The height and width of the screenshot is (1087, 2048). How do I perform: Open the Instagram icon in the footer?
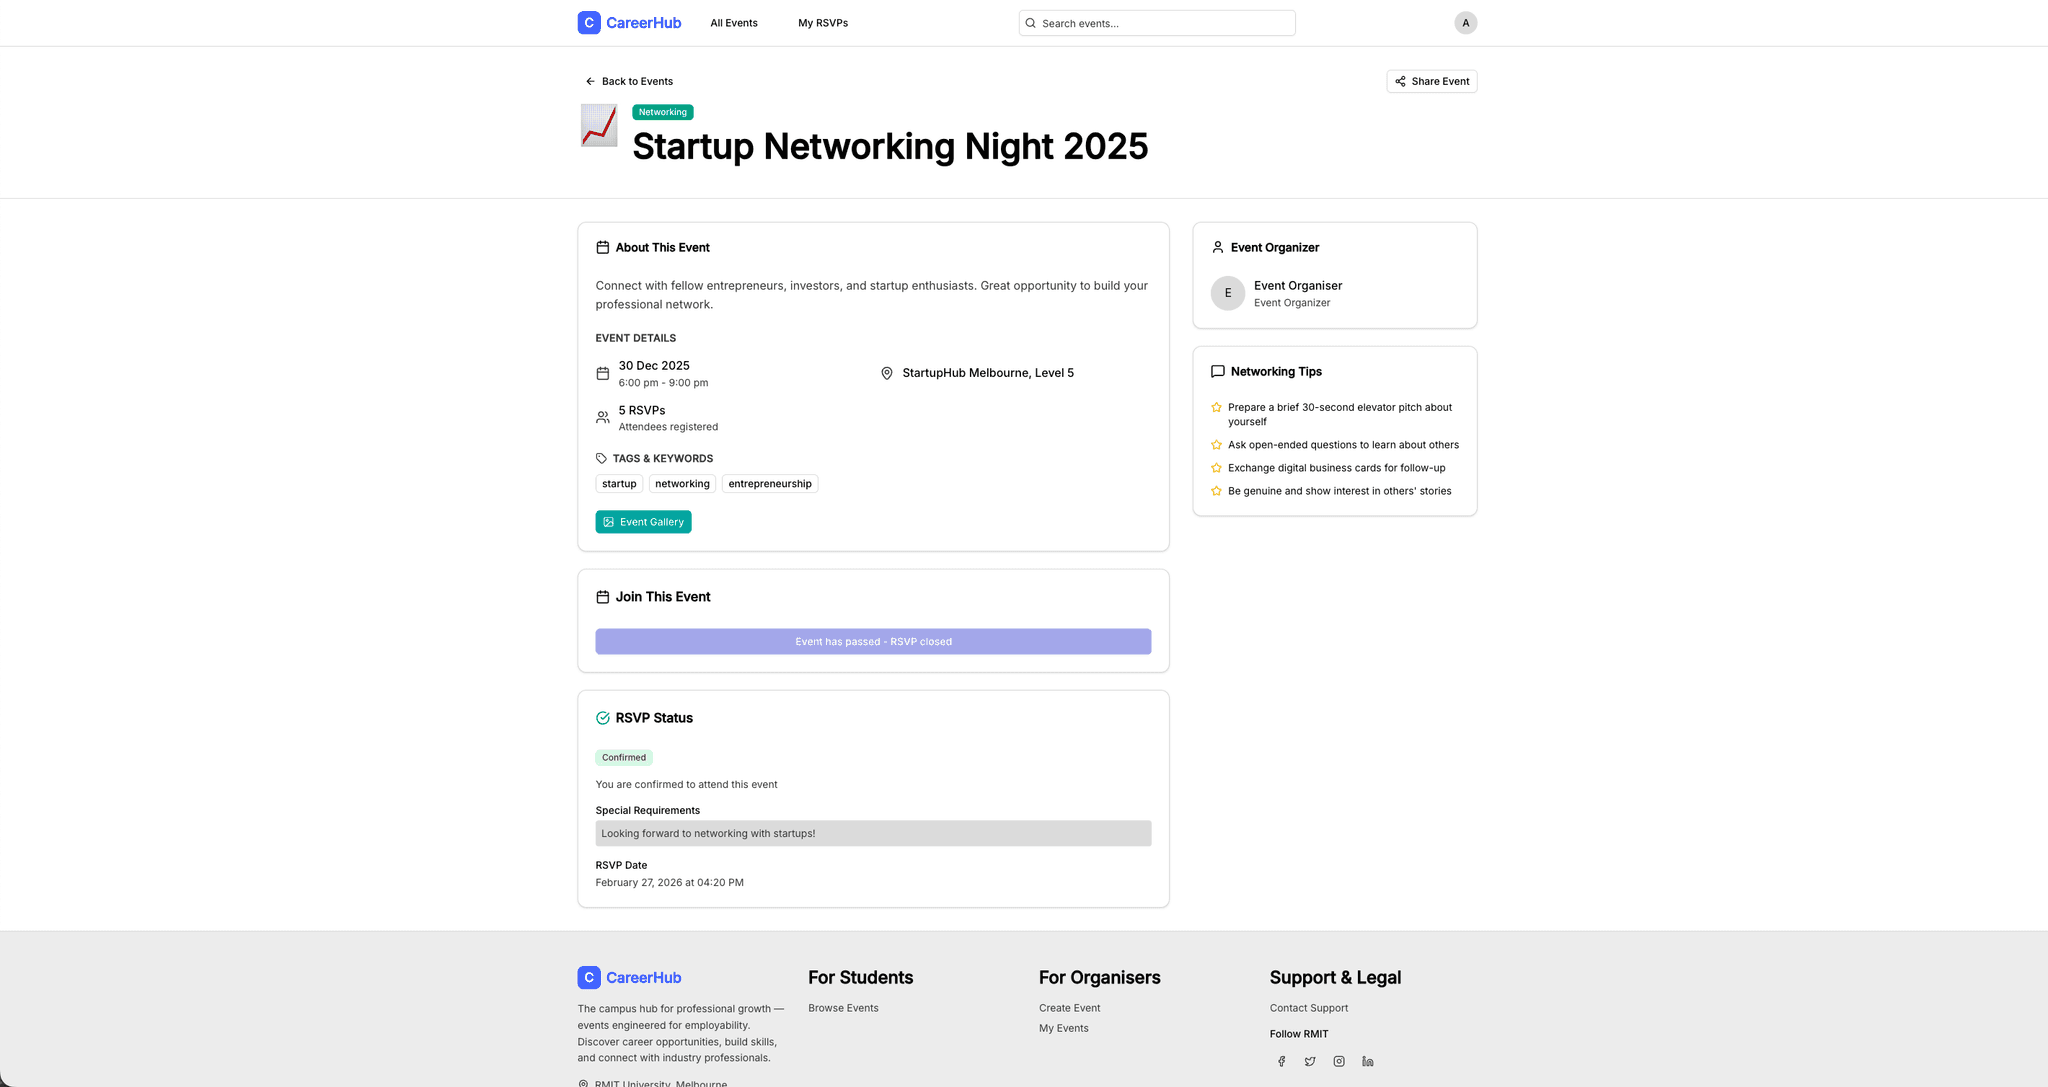tap(1339, 1061)
